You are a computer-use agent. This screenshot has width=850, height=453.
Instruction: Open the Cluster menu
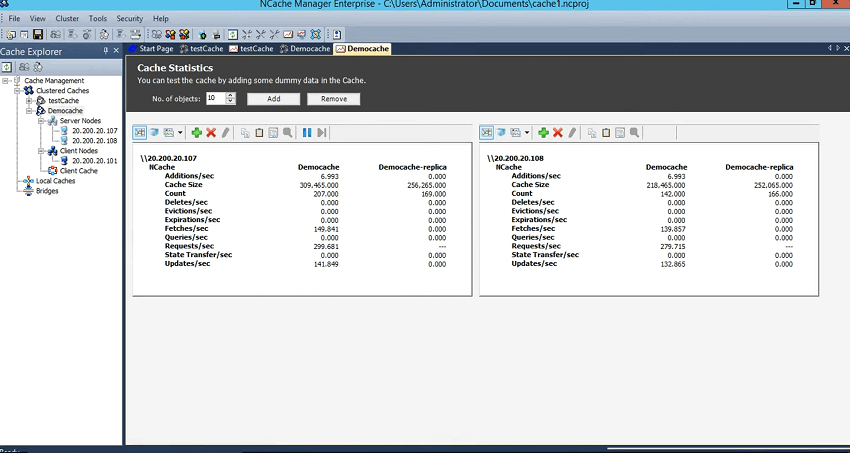point(67,18)
